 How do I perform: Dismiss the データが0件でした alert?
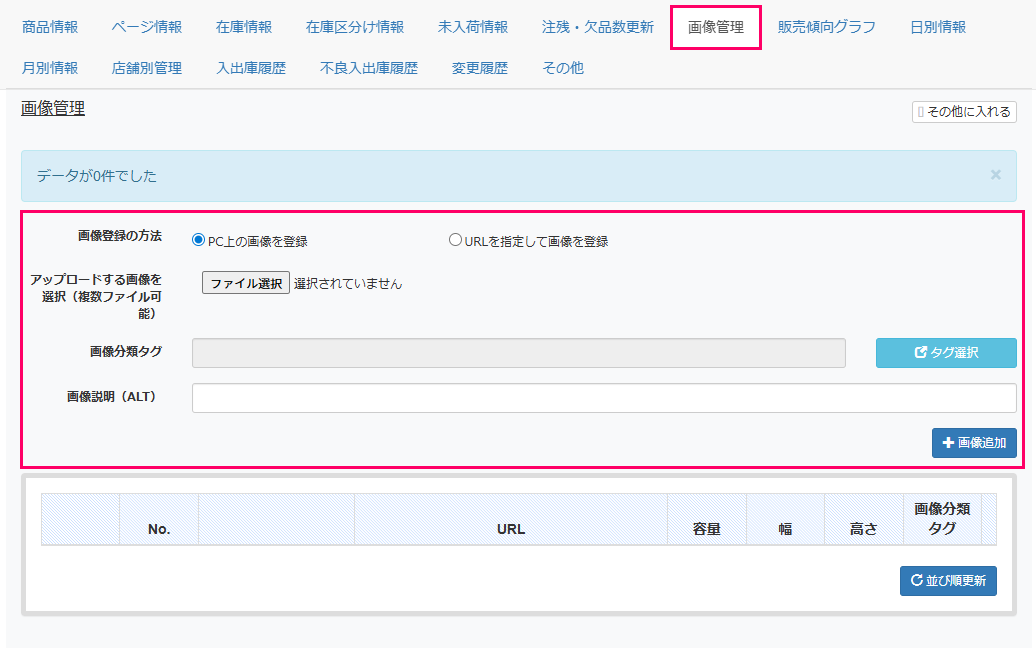point(995,175)
